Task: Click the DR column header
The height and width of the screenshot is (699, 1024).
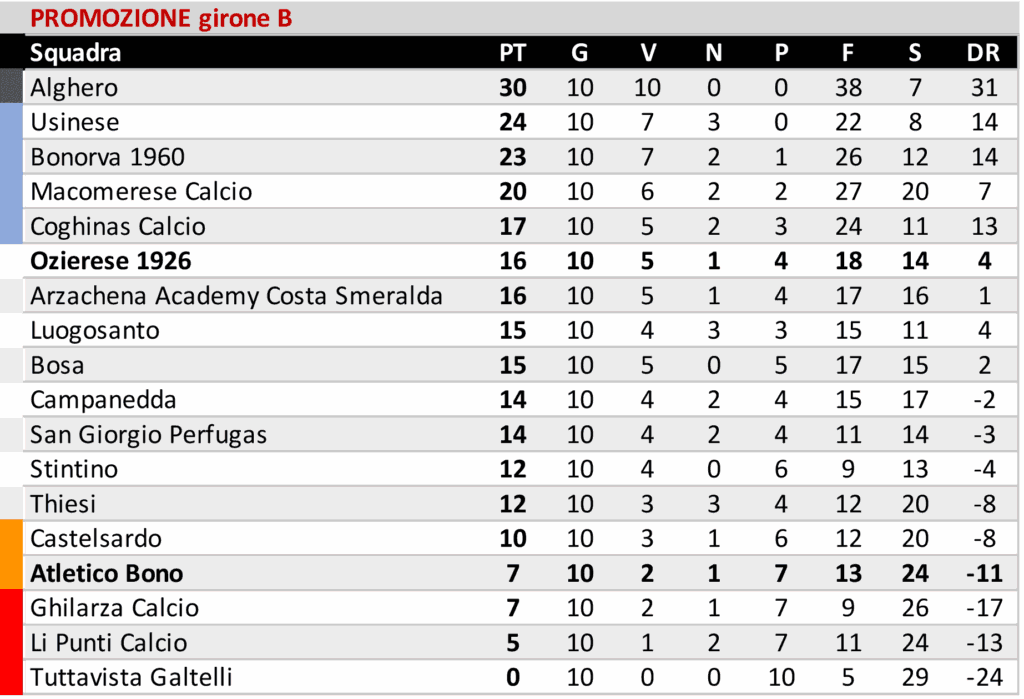Action: coord(983,53)
